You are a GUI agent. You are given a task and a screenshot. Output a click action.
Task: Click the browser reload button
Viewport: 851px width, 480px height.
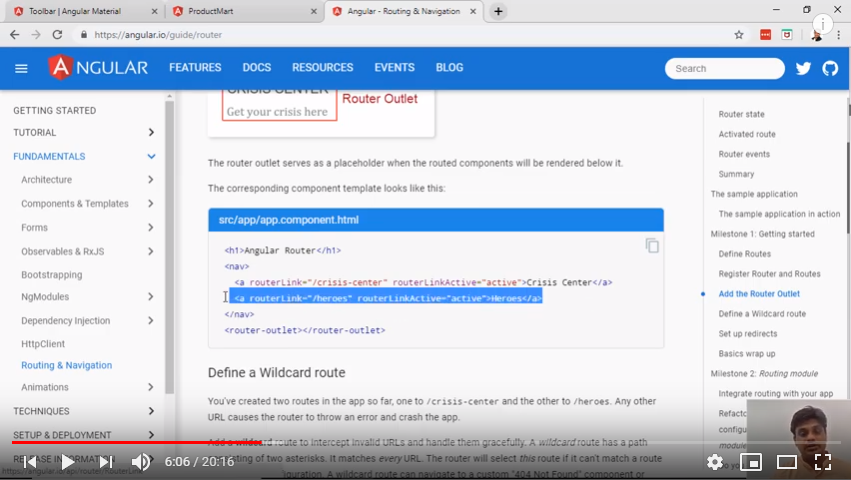[x=57, y=34]
